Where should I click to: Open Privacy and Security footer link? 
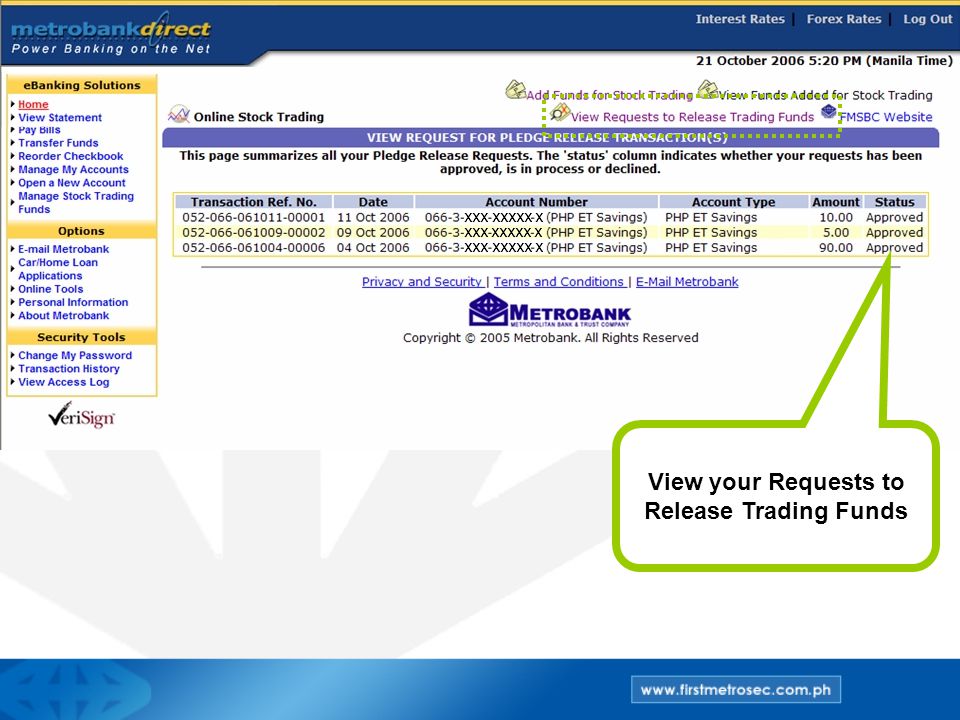click(x=422, y=282)
